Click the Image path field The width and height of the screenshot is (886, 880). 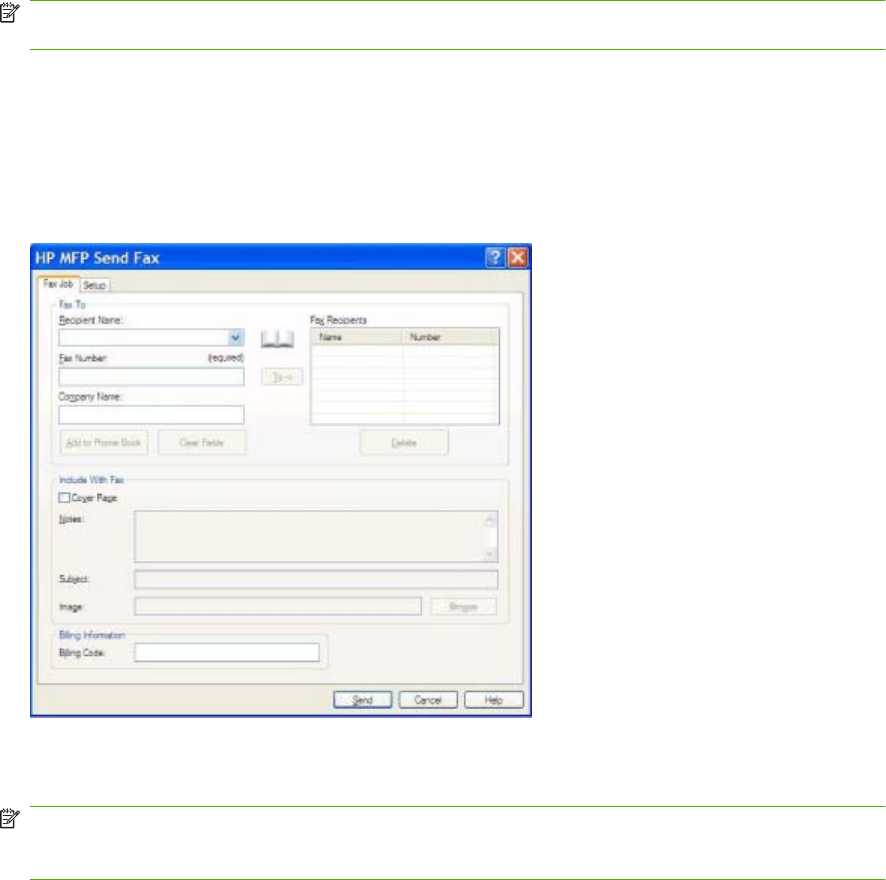[278, 606]
